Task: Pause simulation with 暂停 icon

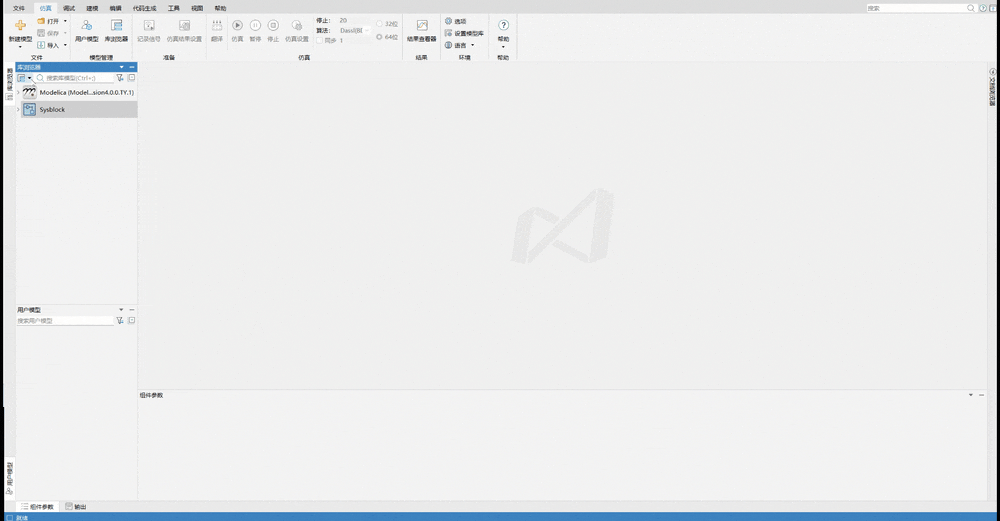Action: 255,25
